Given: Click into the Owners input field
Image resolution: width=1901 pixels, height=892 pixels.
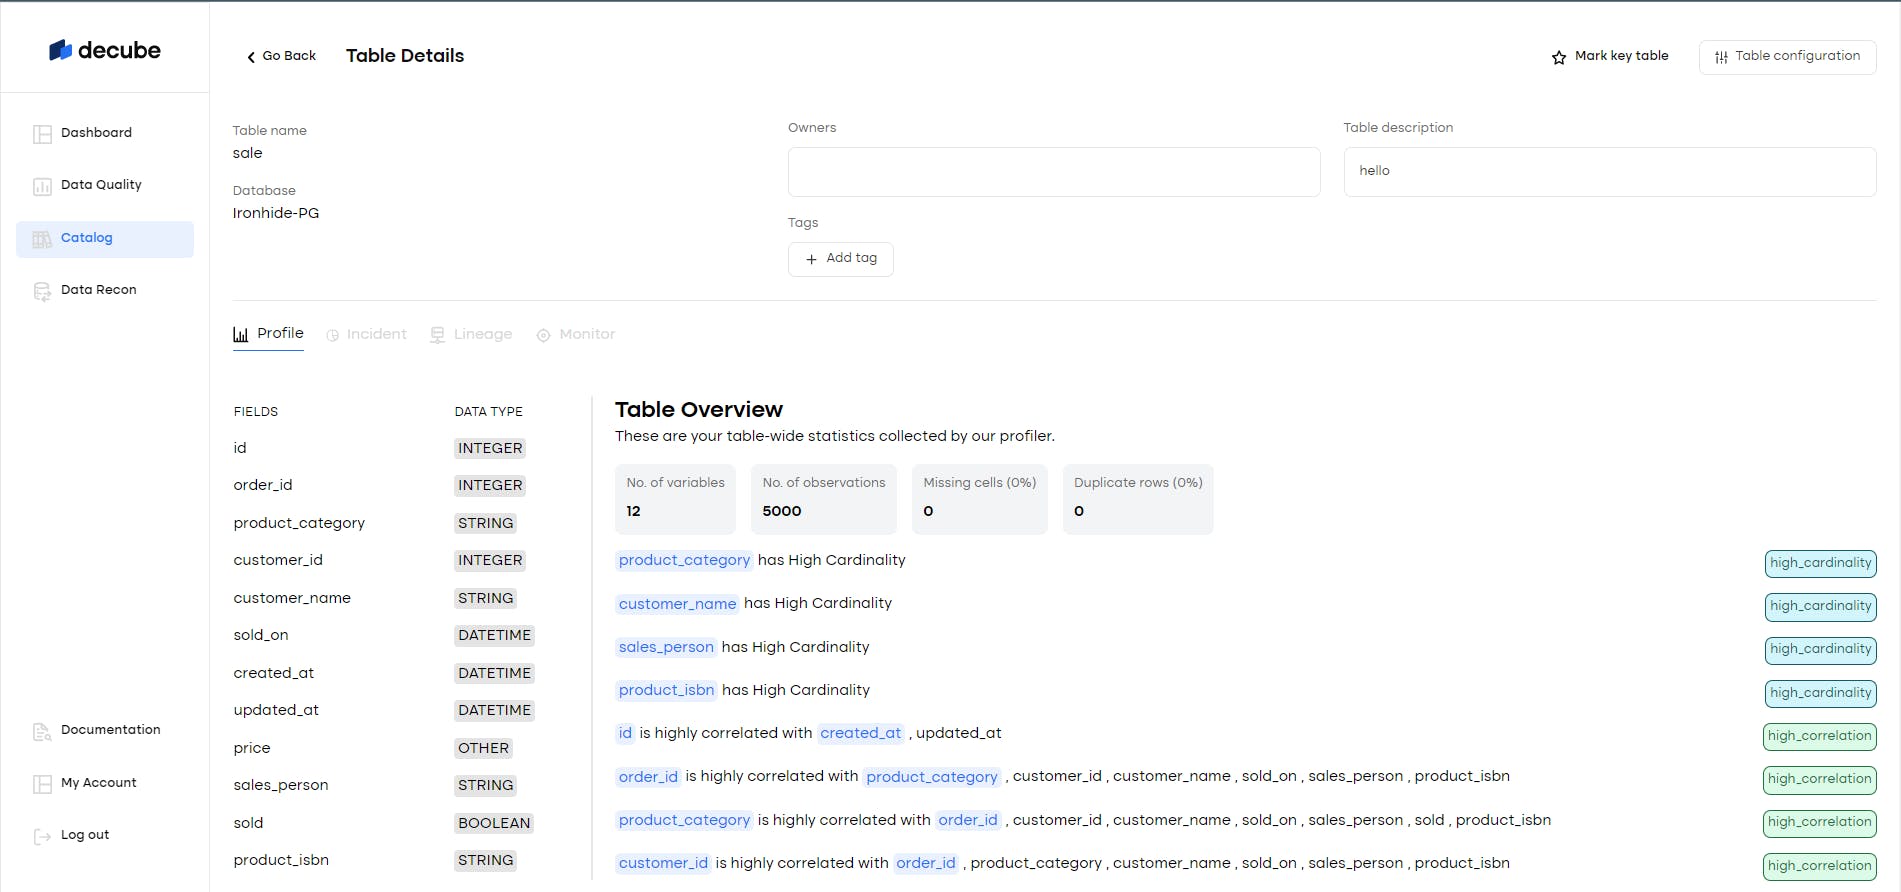Looking at the screenshot, I should 1053,172.
